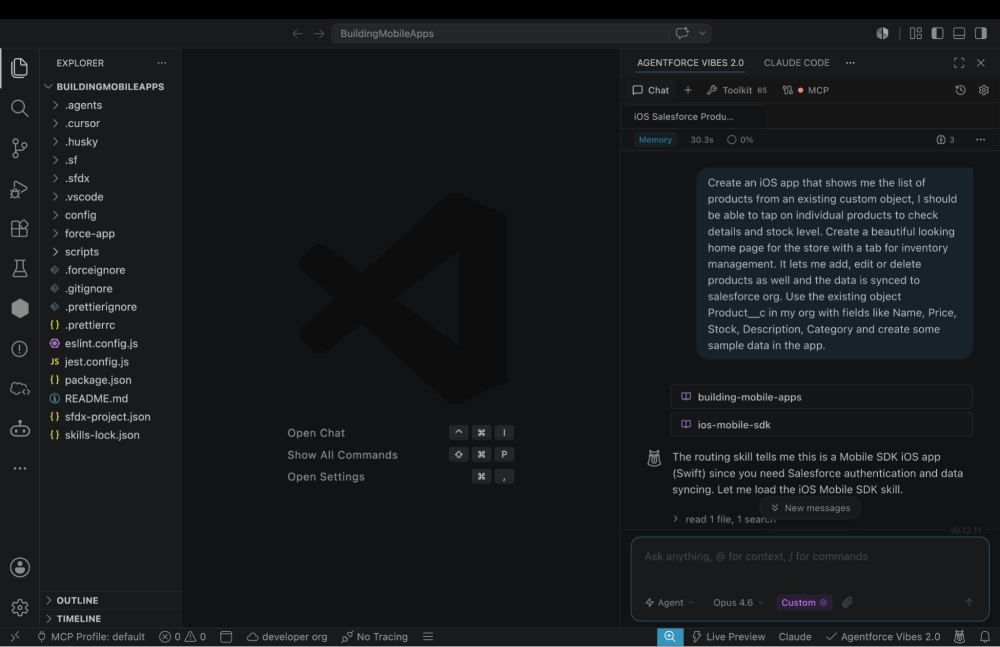Open chat history clock icon
The height and width of the screenshot is (647, 1000).
click(960, 90)
